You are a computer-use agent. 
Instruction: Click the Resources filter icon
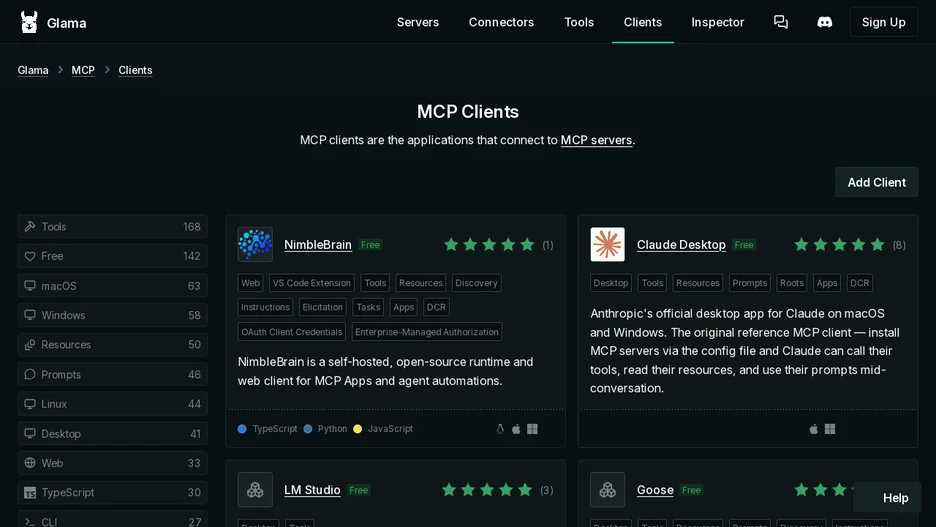coord(30,344)
